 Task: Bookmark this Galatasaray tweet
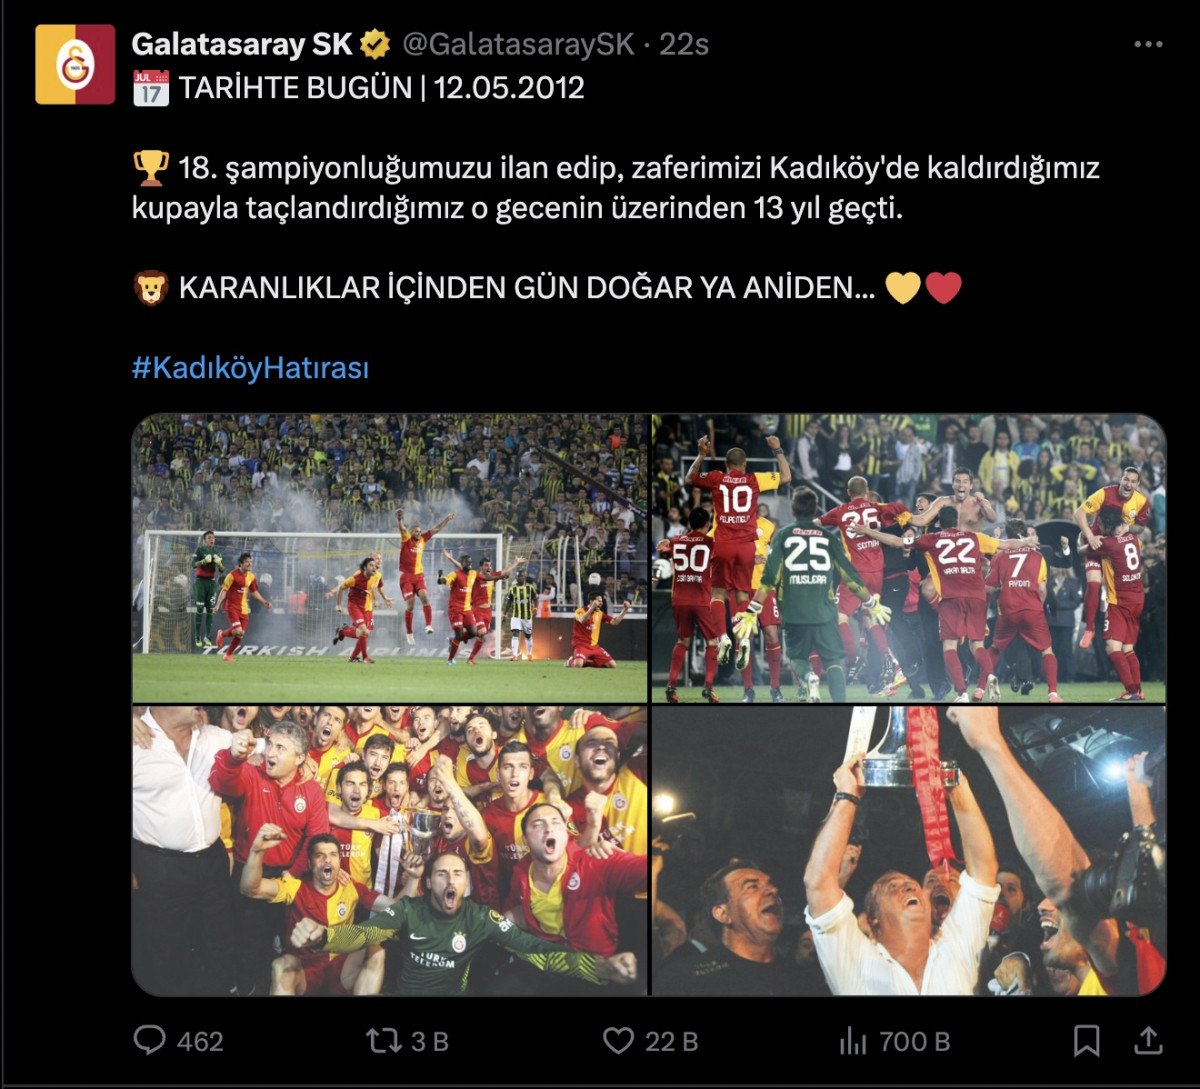click(x=1086, y=1041)
